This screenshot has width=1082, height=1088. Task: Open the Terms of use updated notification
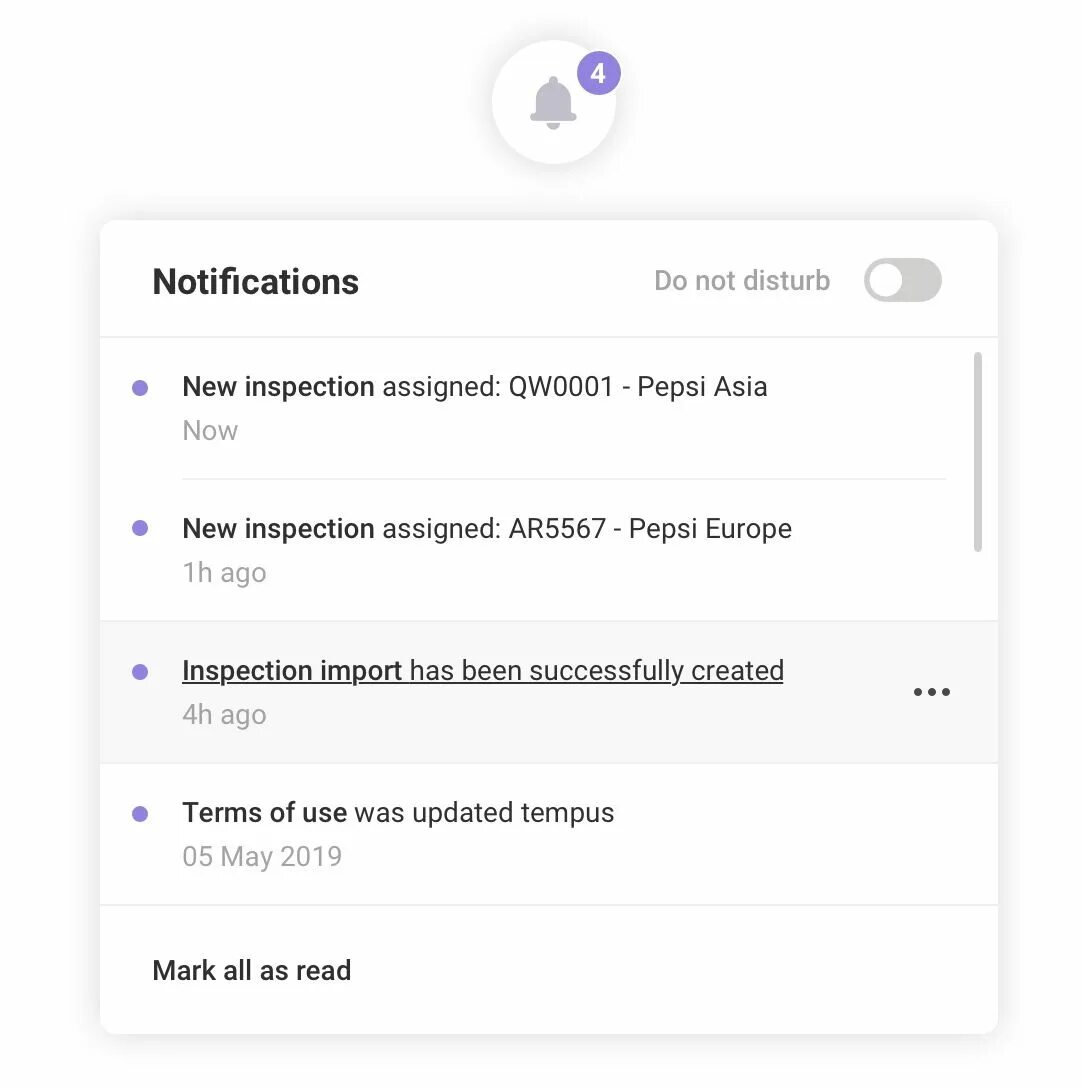[398, 813]
